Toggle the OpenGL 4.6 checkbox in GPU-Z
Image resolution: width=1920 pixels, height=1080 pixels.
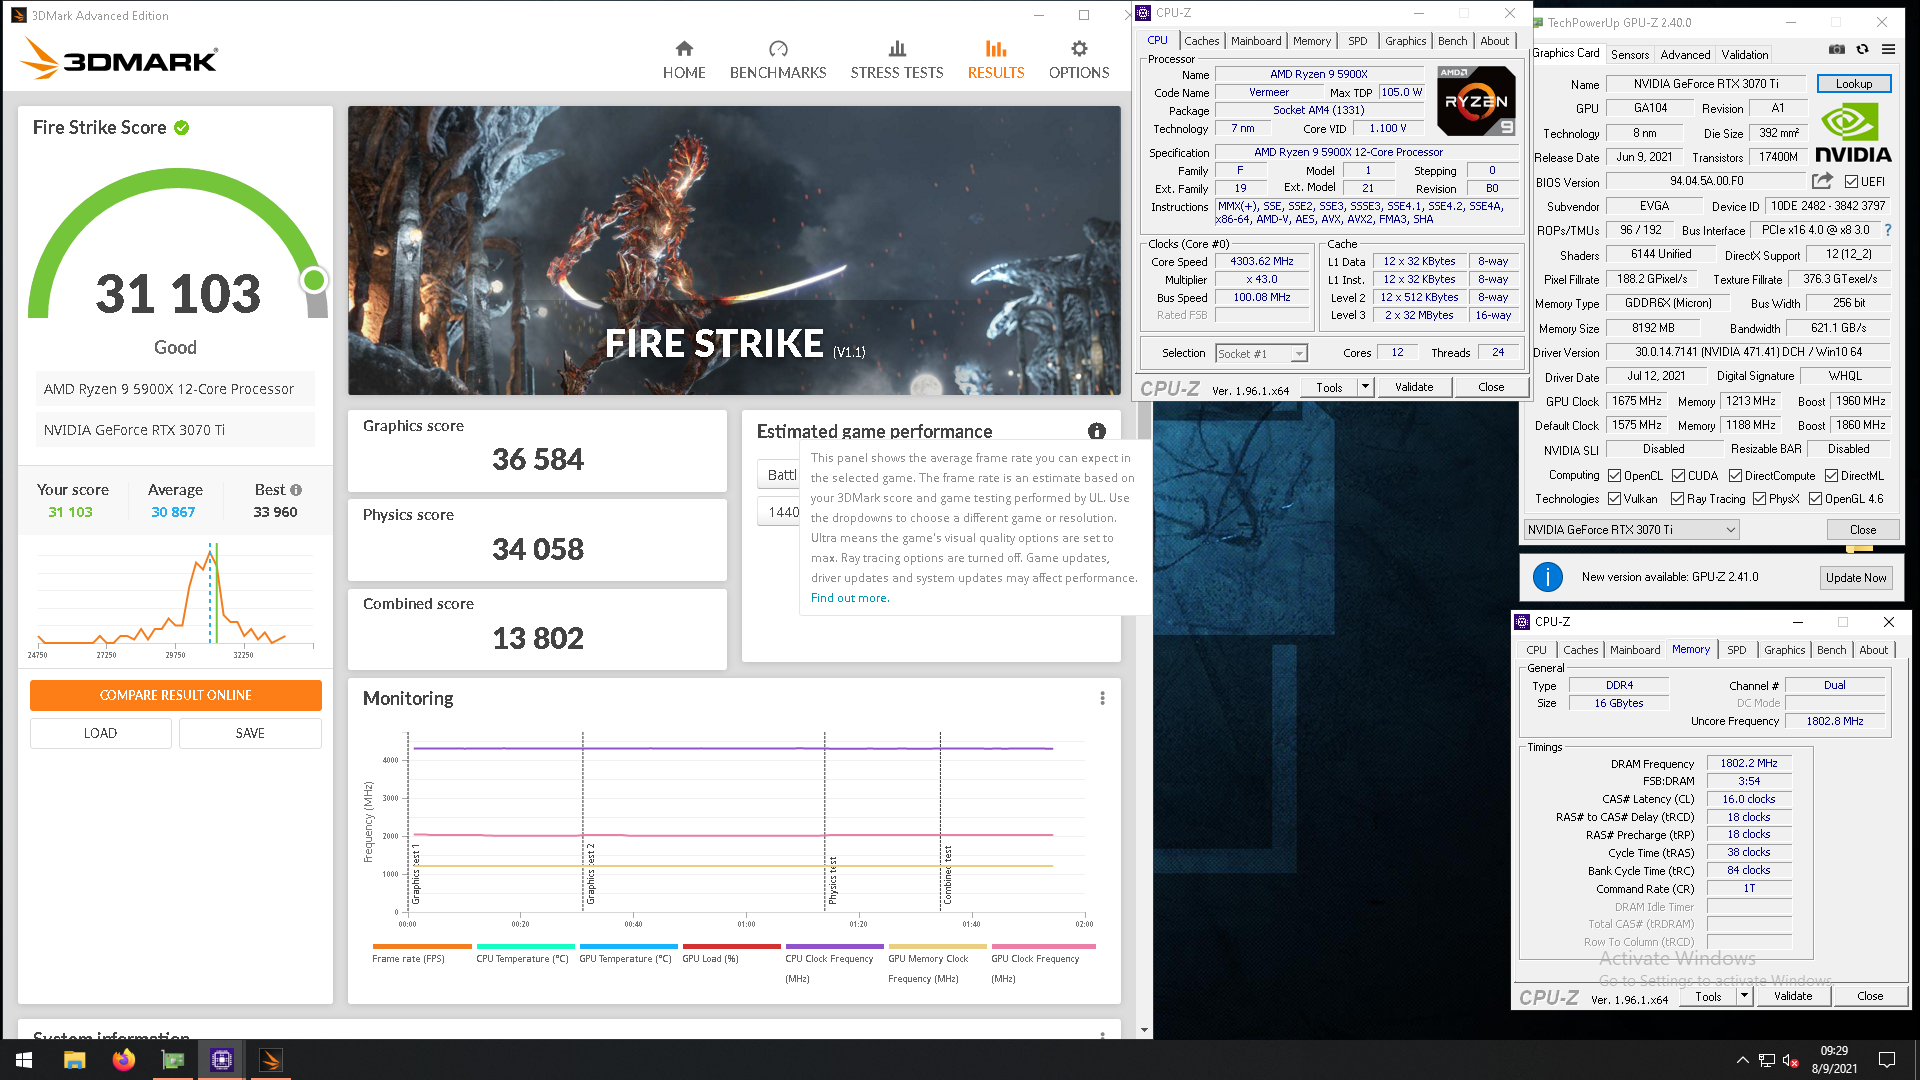1815,499
